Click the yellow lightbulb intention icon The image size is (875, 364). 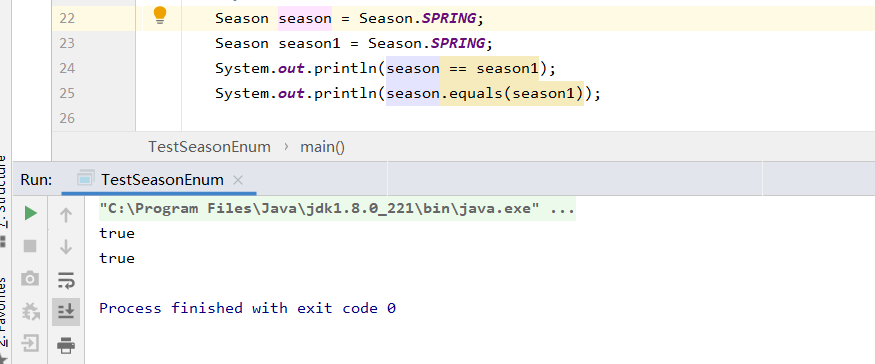point(160,16)
